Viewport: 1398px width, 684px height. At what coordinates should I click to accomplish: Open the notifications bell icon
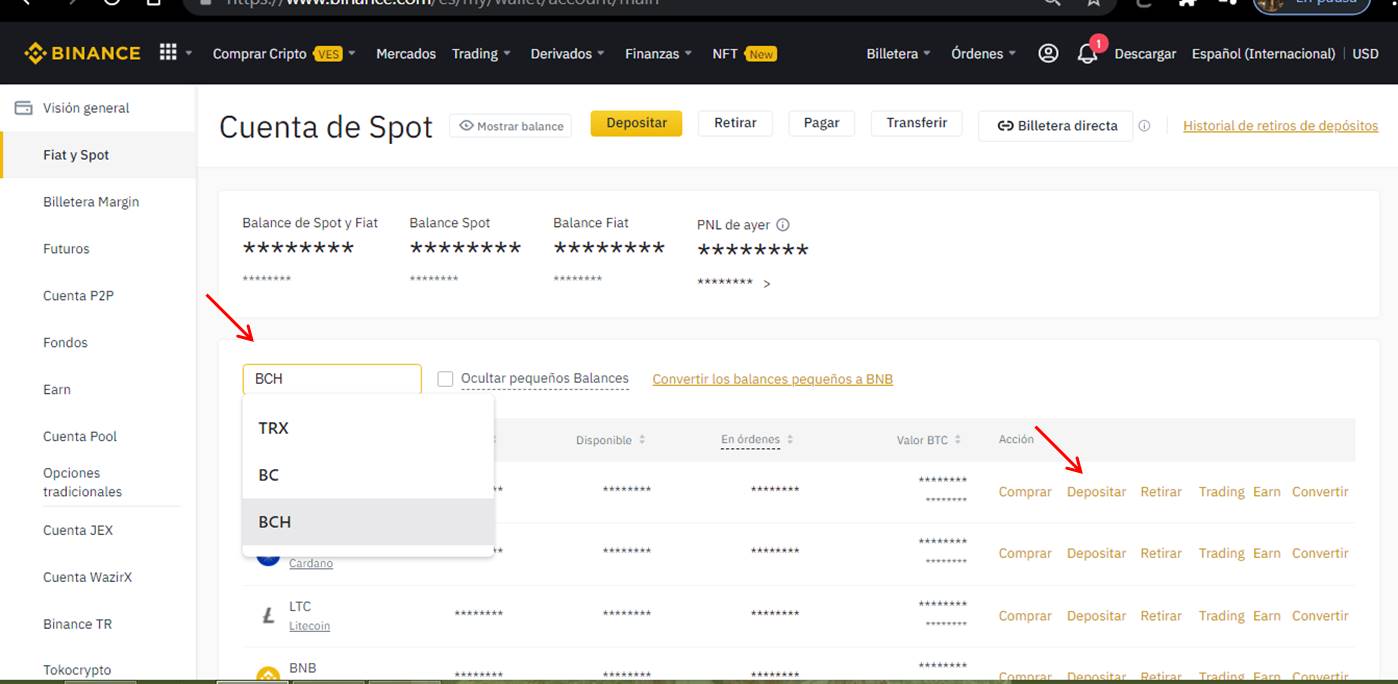click(1087, 54)
